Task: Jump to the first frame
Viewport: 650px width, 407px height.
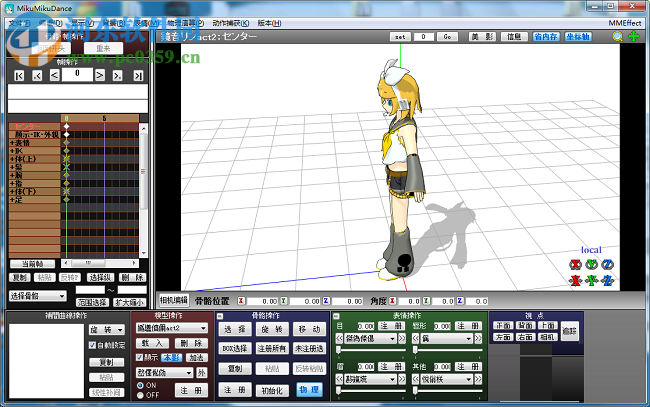Action: (x=19, y=75)
